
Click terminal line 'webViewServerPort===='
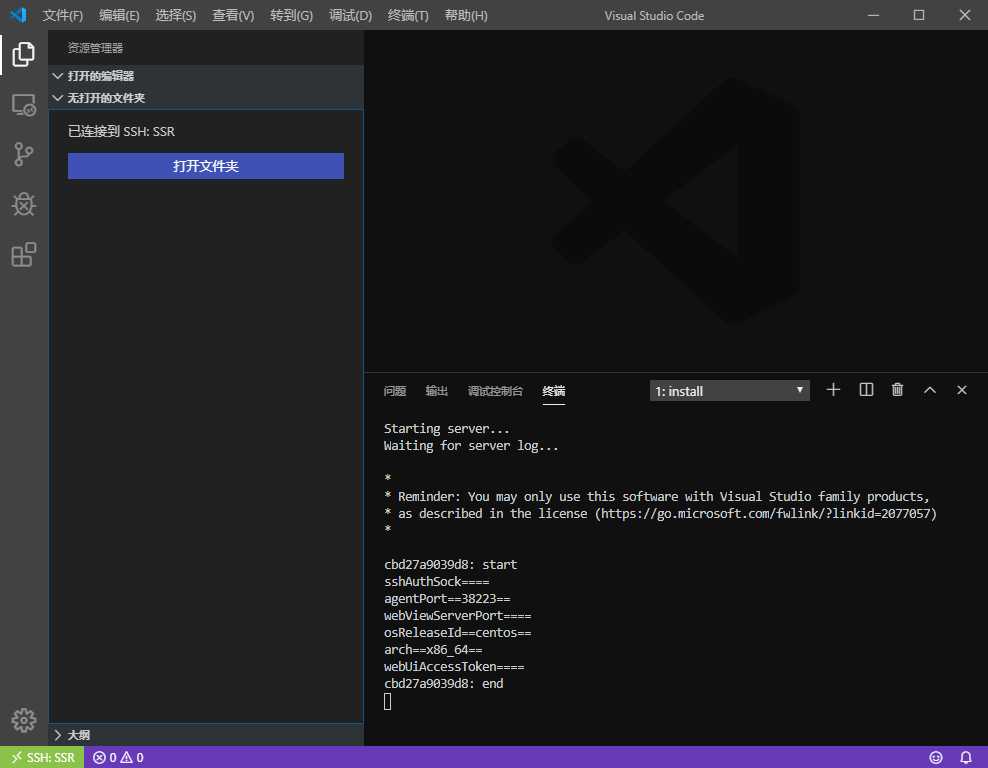(x=457, y=616)
